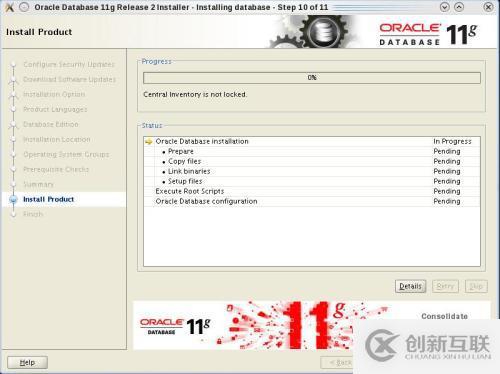Click the 0% progress bar
500x374 pixels.
(x=312, y=78)
